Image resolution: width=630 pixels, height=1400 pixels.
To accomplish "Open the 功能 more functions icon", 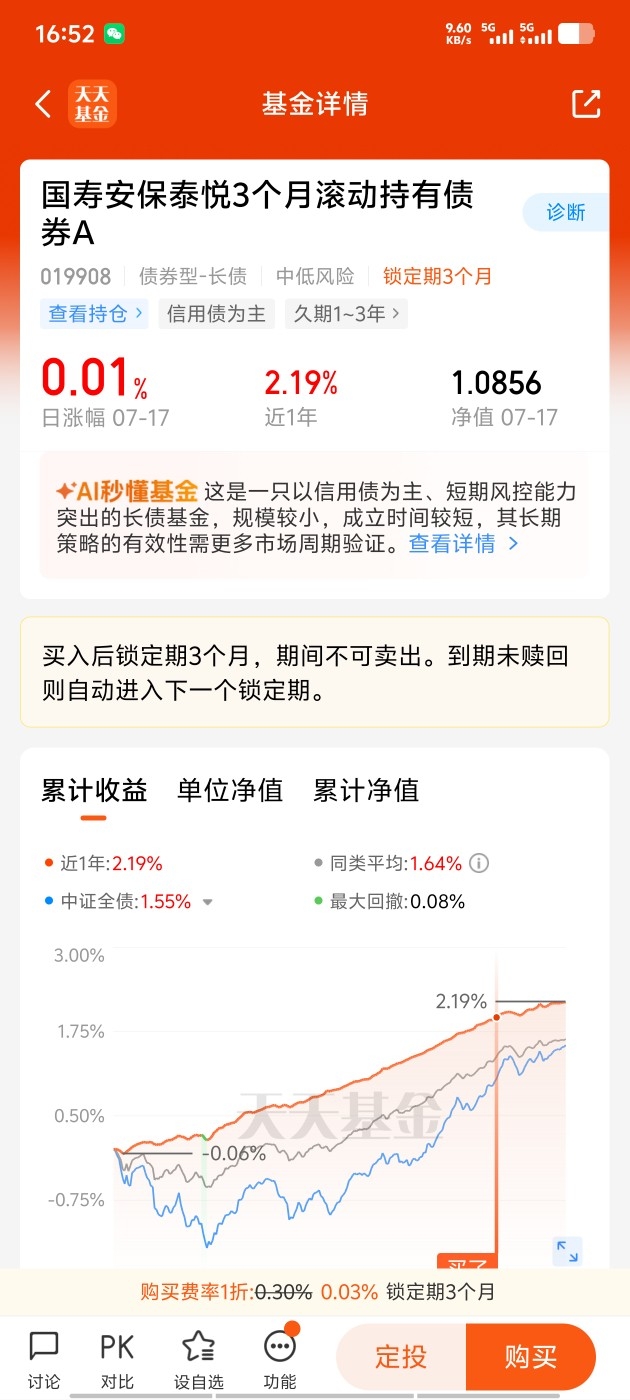I will click(x=280, y=1346).
